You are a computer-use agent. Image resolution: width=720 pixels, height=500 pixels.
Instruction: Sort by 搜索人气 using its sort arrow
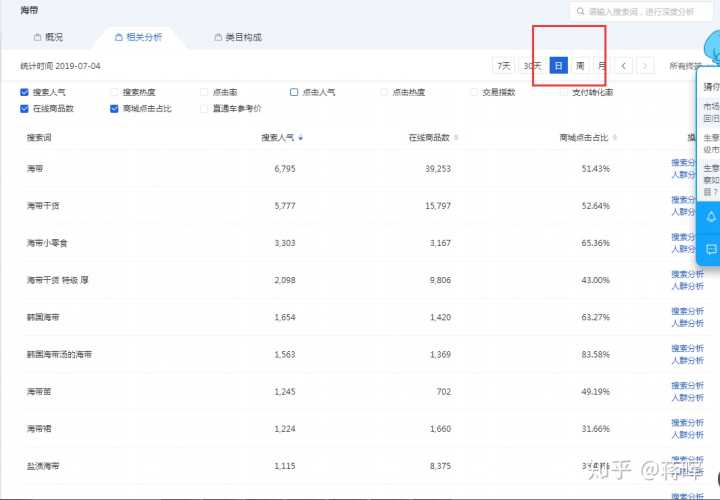pyautogui.click(x=301, y=137)
